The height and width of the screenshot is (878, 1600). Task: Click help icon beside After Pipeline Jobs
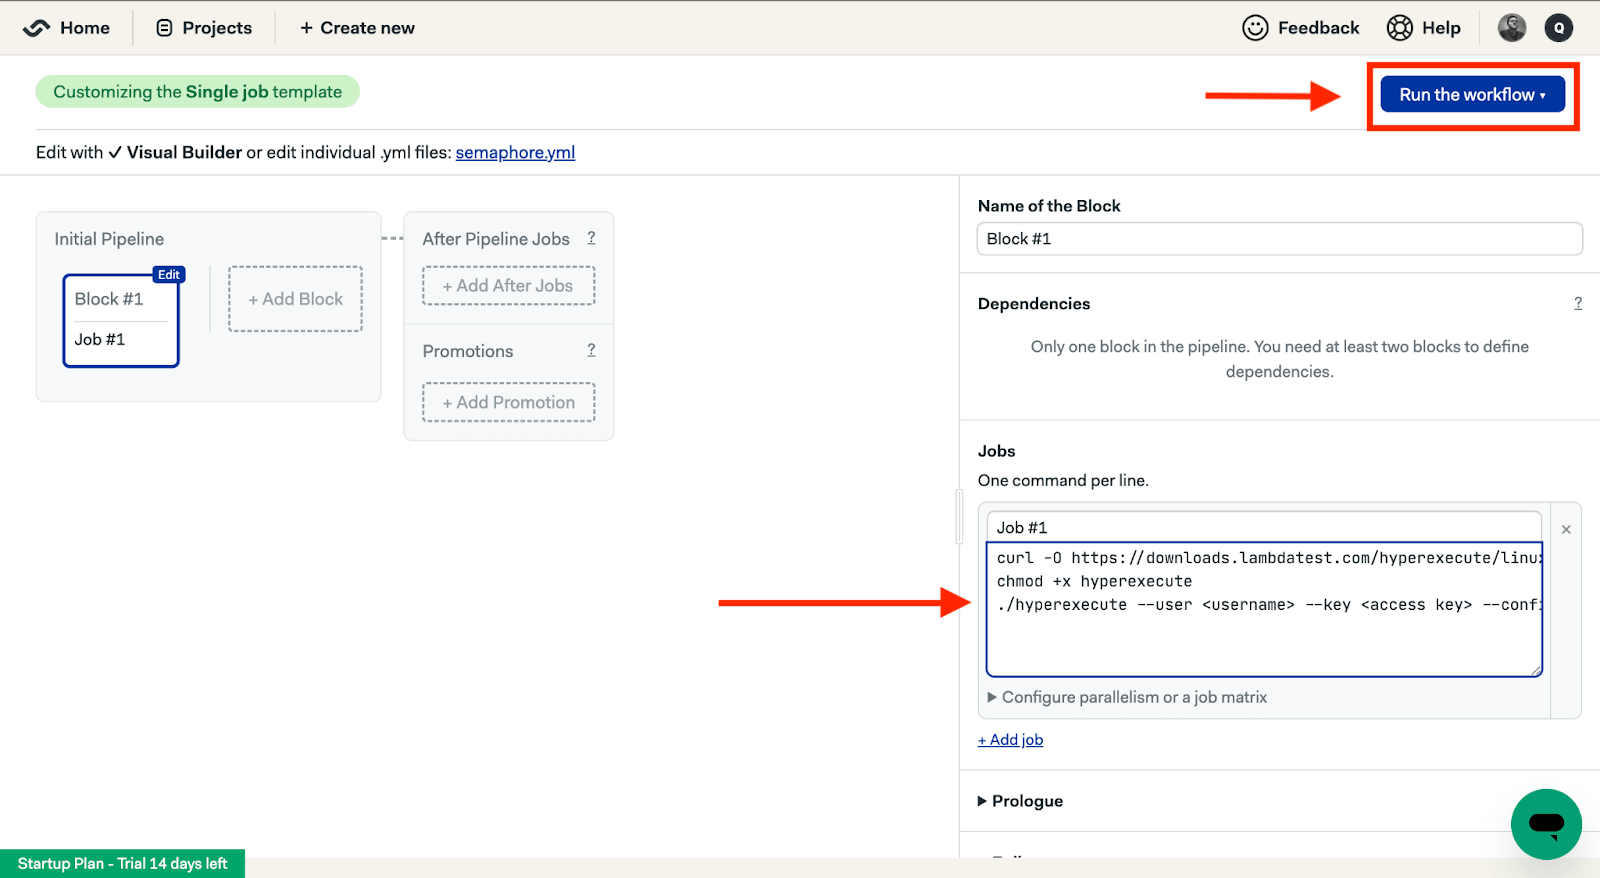coord(591,238)
